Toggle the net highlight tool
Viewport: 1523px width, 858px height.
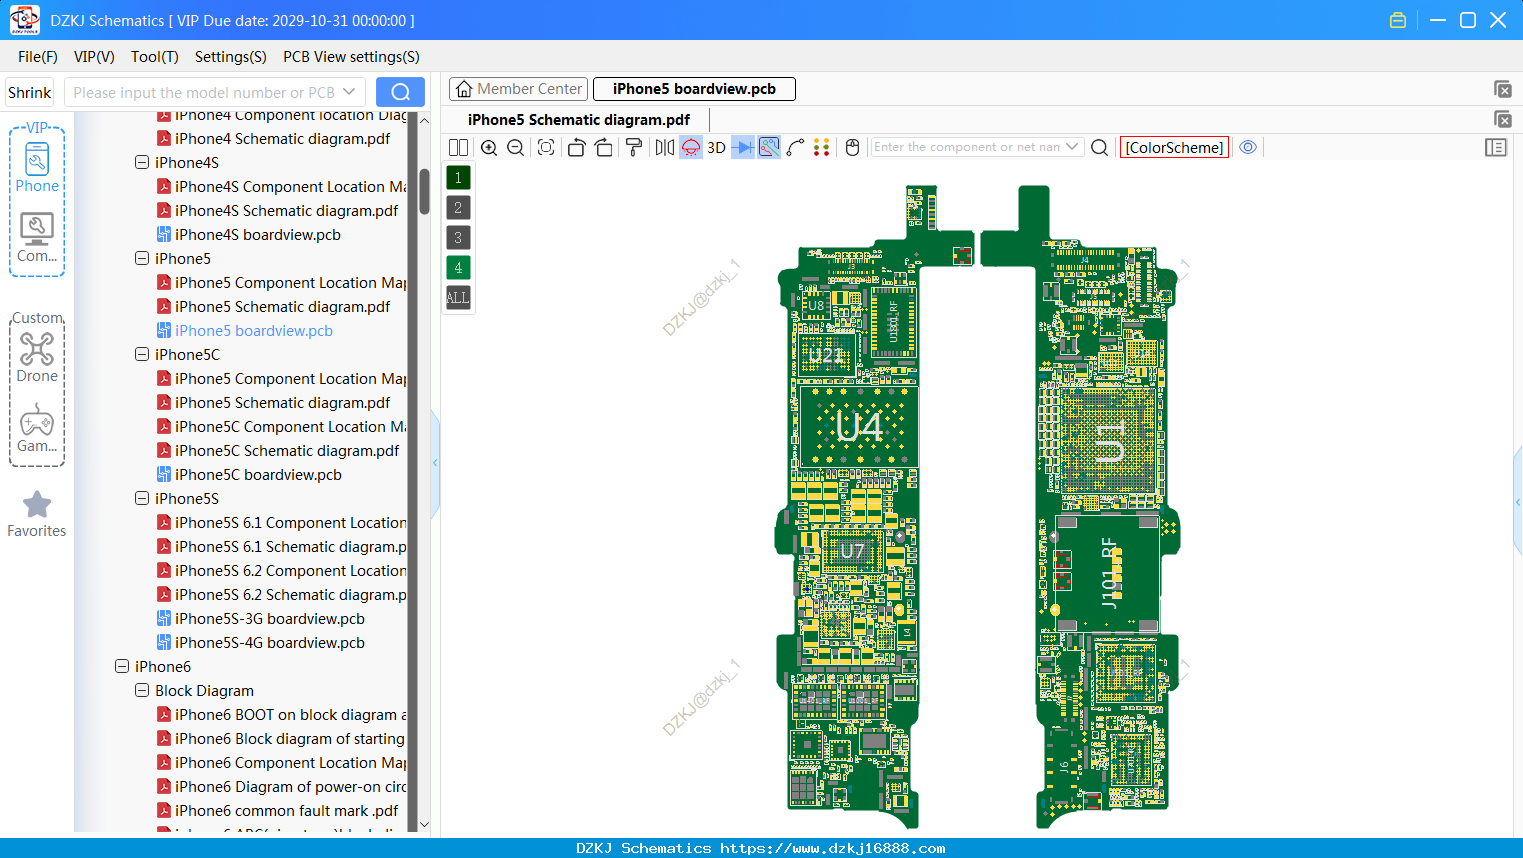(x=769, y=147)
